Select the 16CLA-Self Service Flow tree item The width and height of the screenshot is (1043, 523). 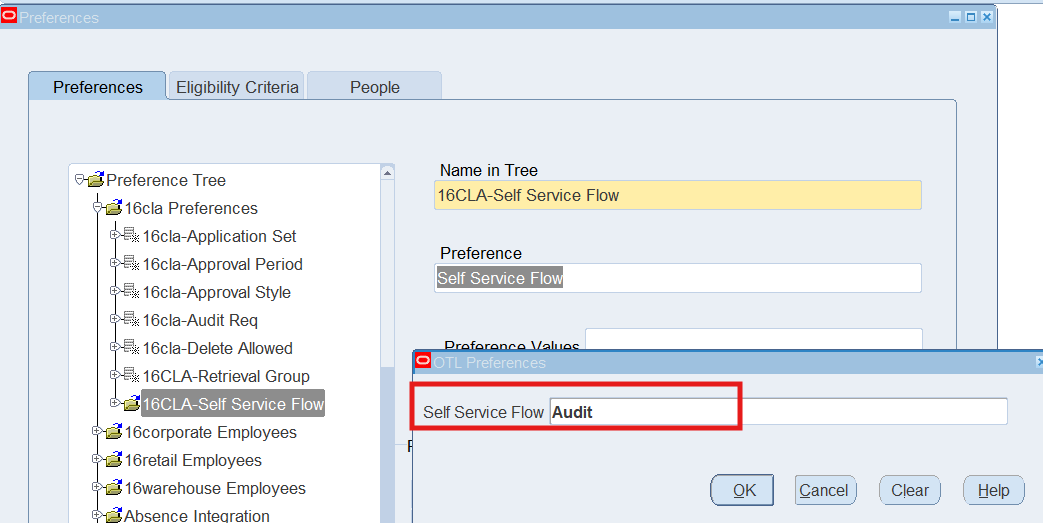point(233,405)
